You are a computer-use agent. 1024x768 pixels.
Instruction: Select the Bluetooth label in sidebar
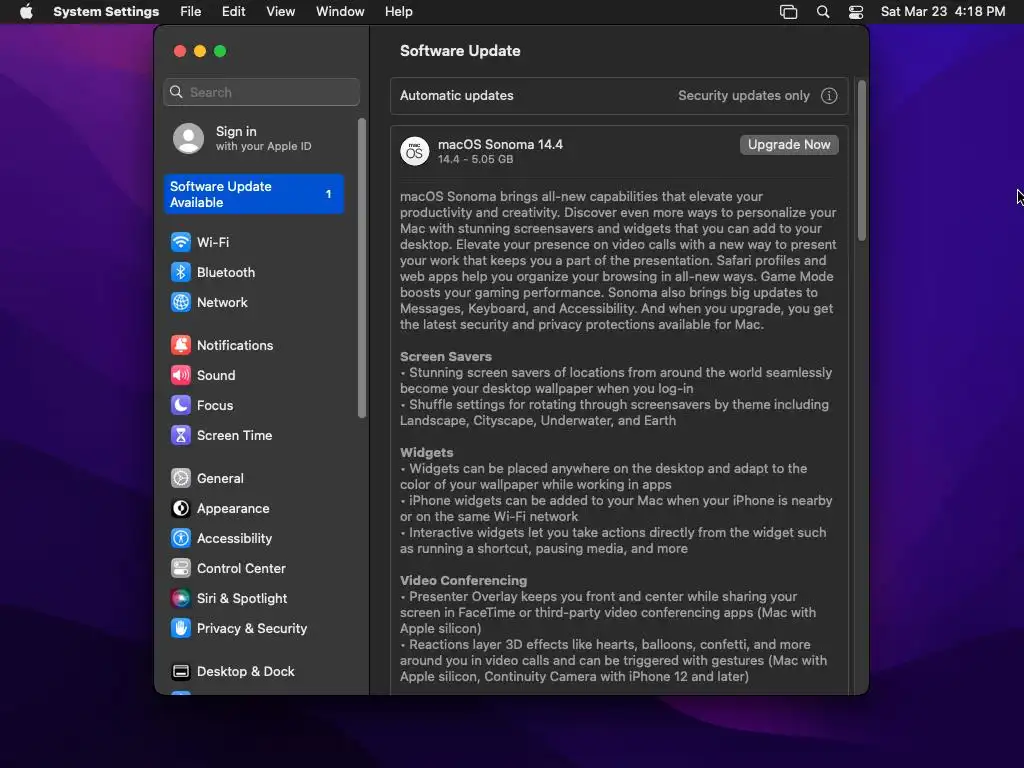[226, 272]
